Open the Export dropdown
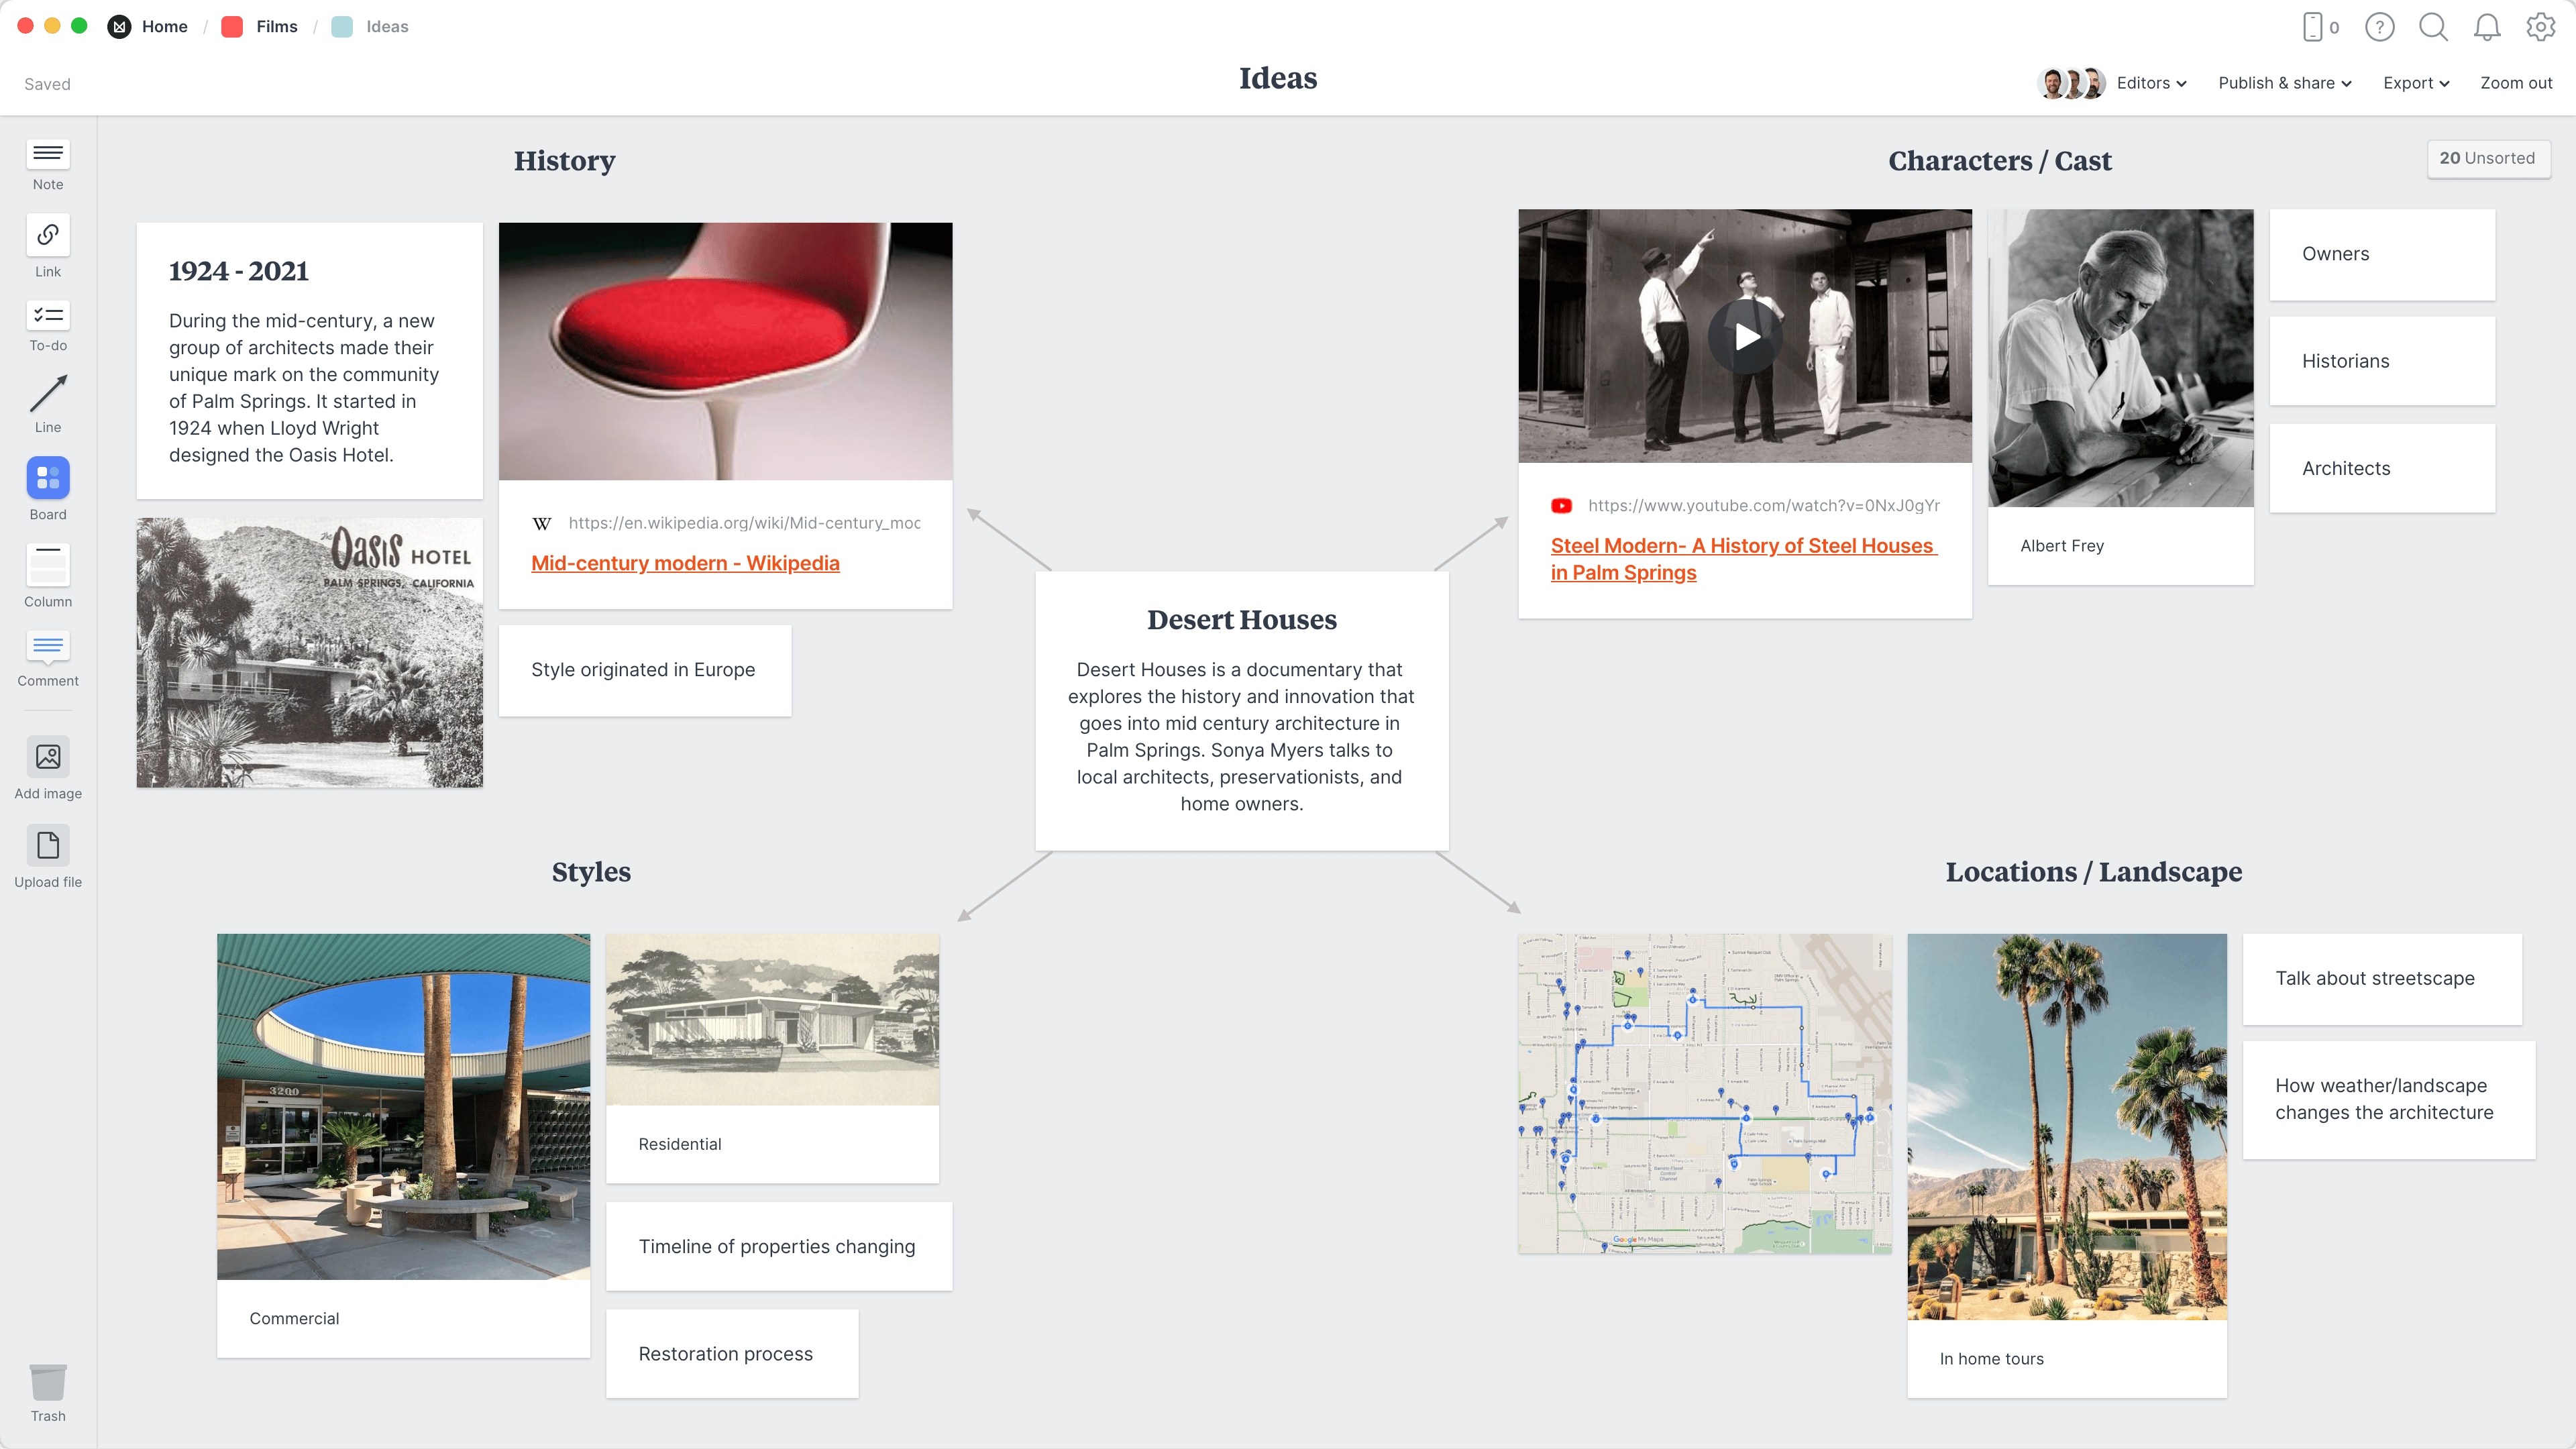Image resolution: width=2576 pixels, height=1449 pixels. [2416, 83]
